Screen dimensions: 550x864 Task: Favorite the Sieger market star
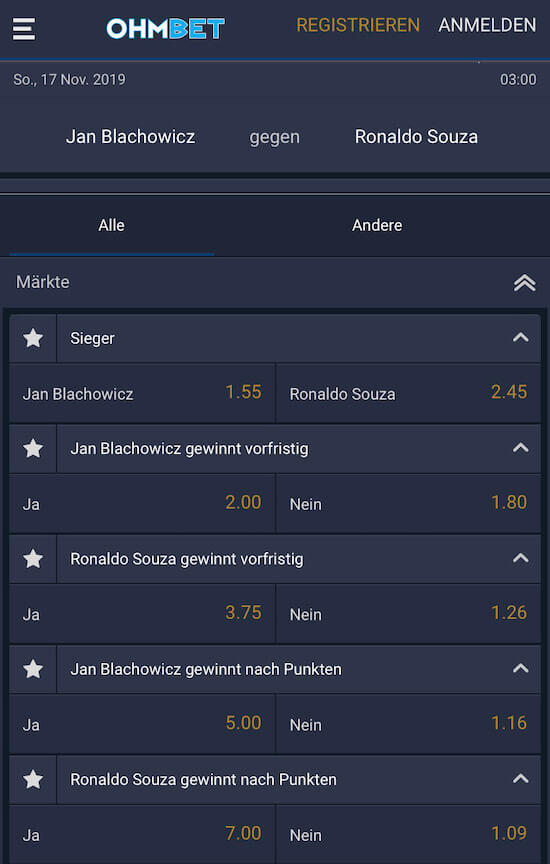click(x=33, y=338)
